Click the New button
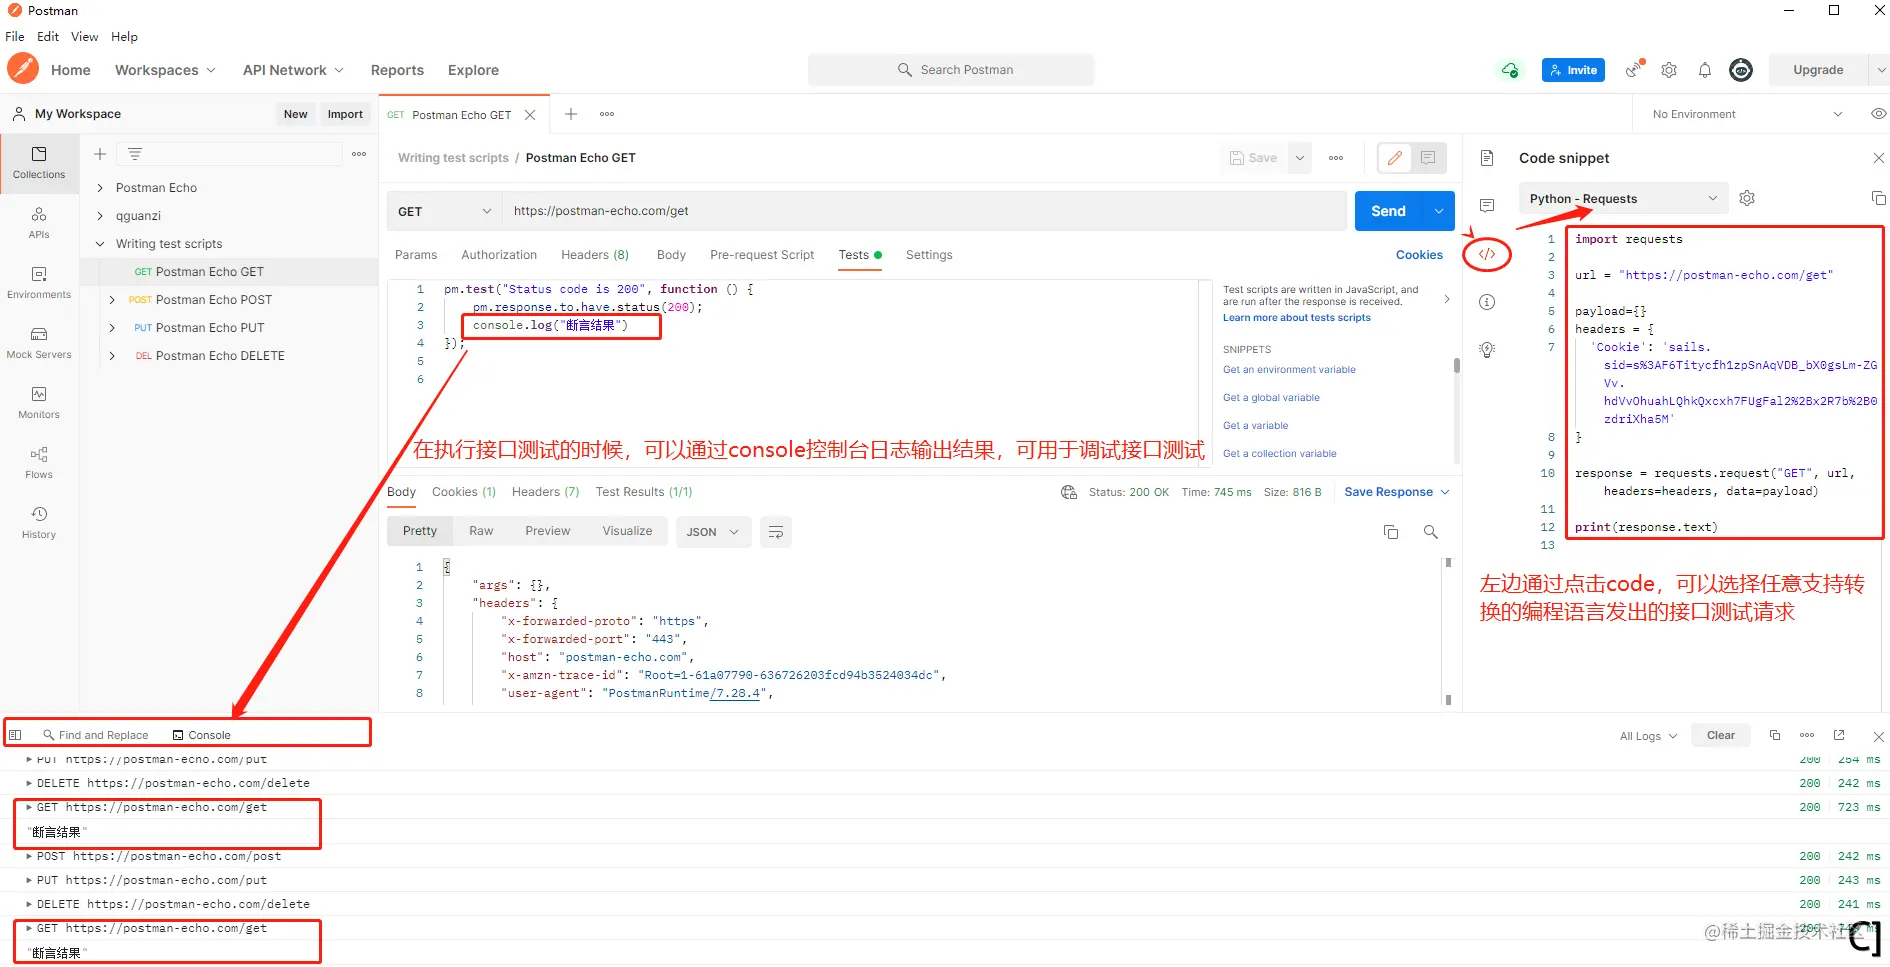This screenshot has height=967, width=1890. (295, 114)
